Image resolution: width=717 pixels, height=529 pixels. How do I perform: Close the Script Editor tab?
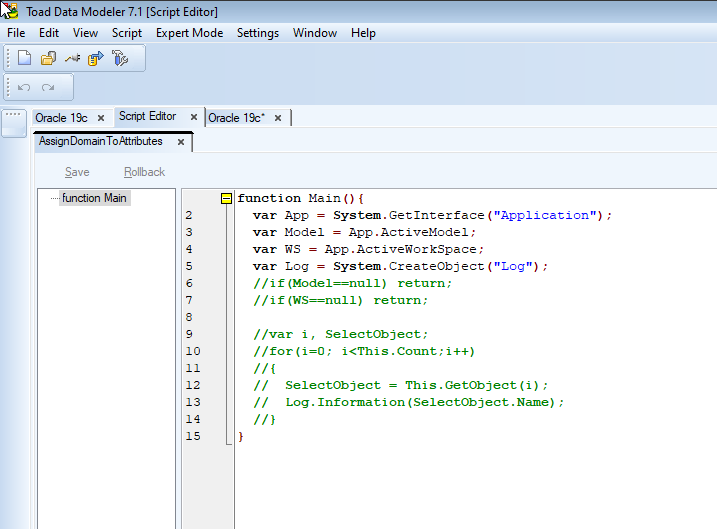[194, 117]
